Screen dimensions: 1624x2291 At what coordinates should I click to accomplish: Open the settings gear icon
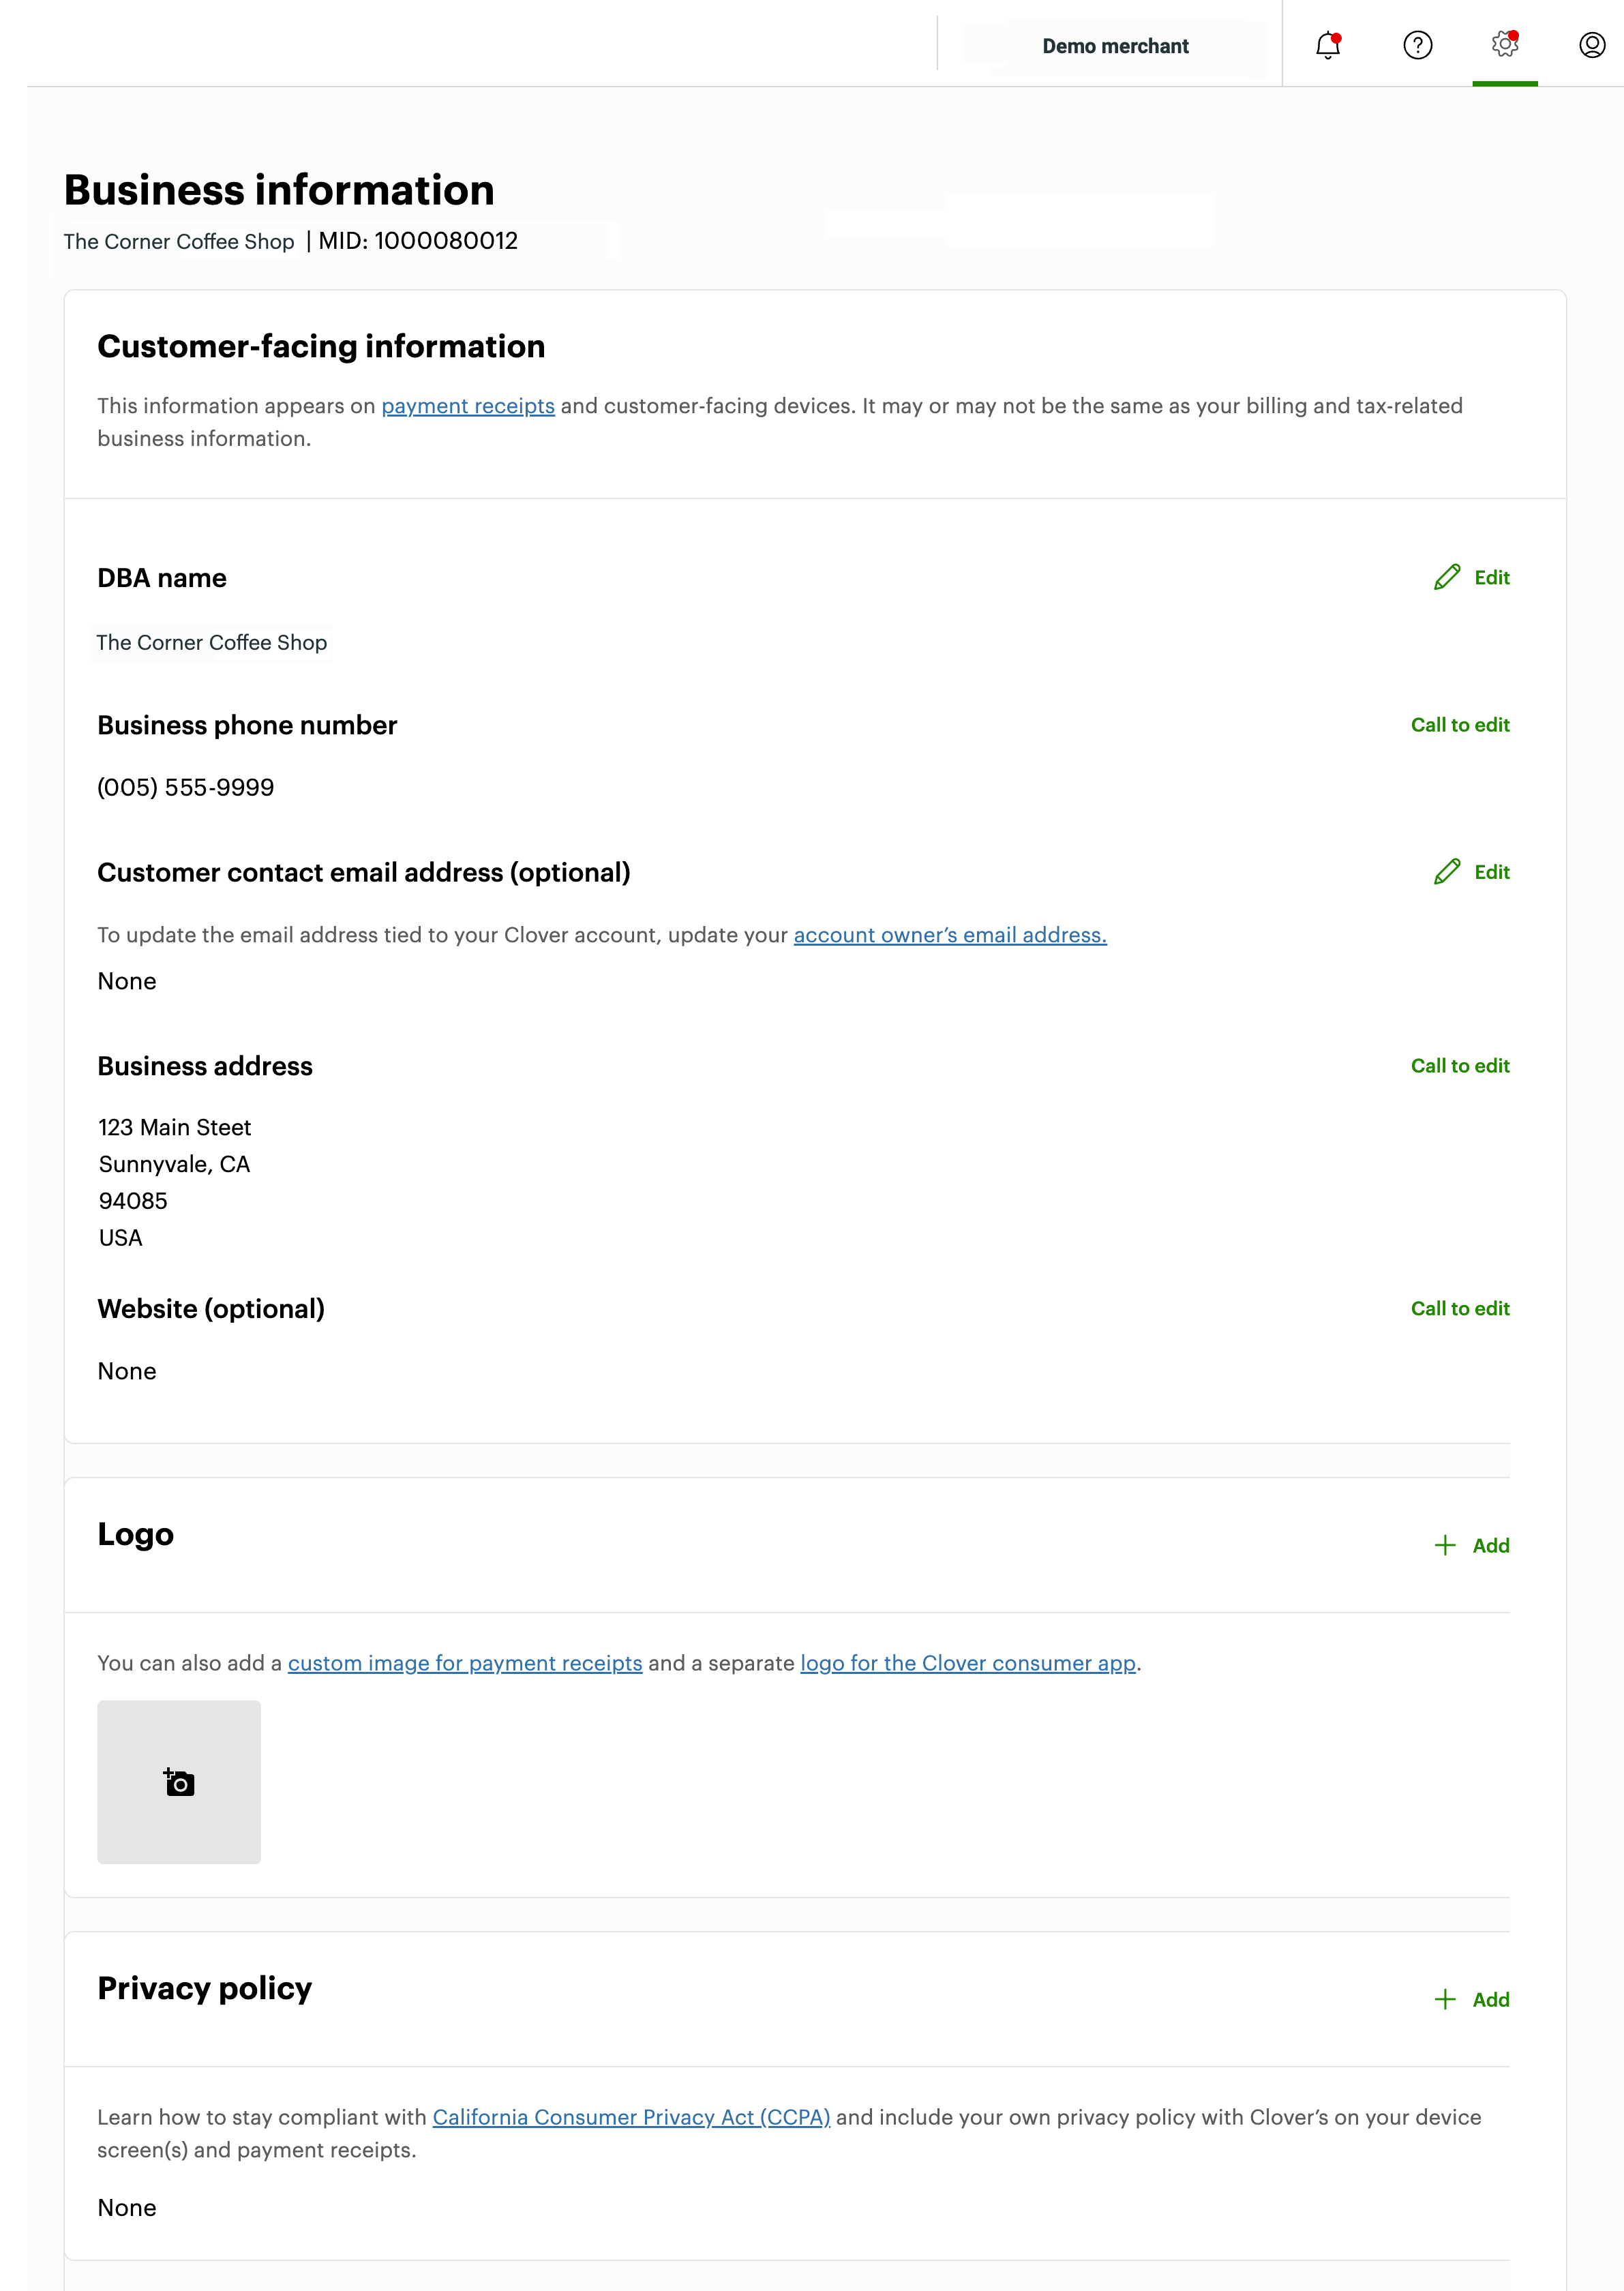coord(1504,45)
